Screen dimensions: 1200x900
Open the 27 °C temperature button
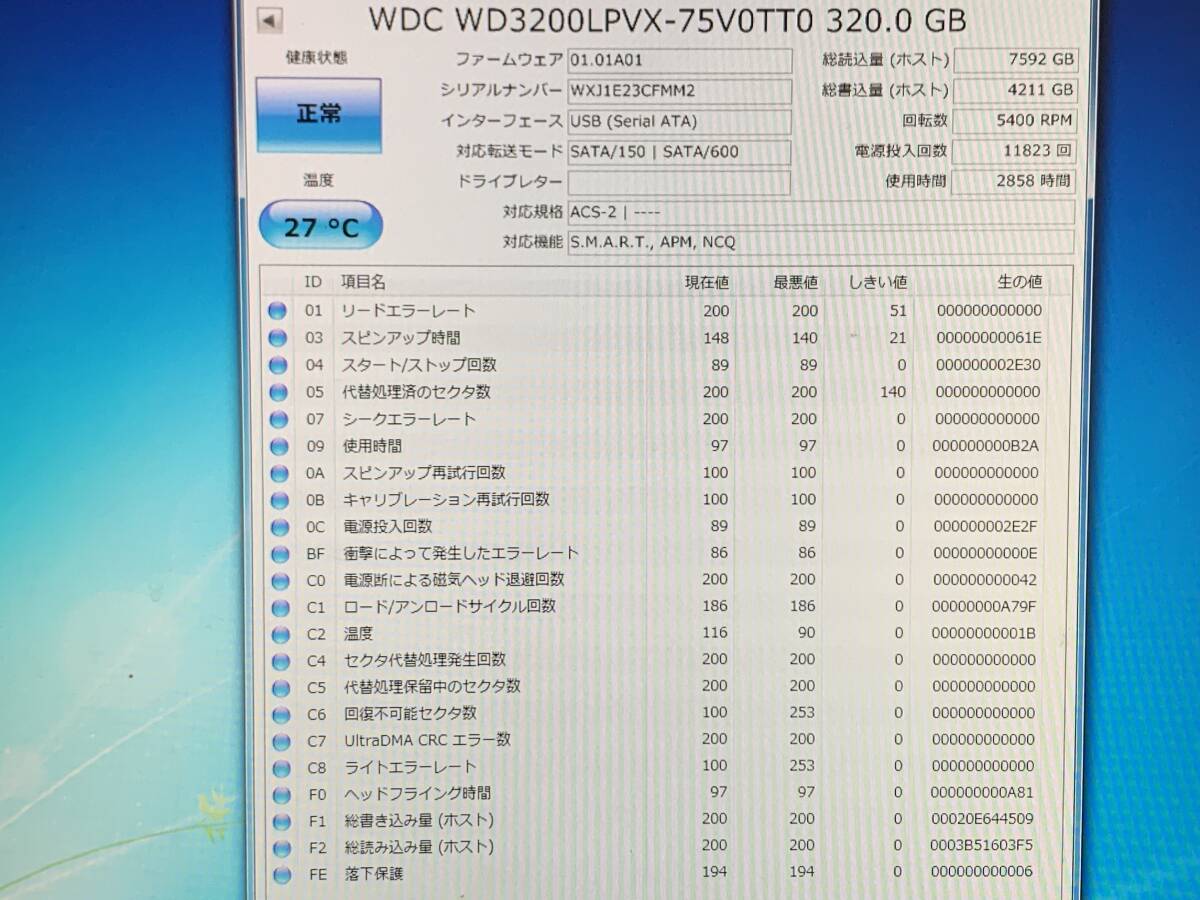pos(320,226)
